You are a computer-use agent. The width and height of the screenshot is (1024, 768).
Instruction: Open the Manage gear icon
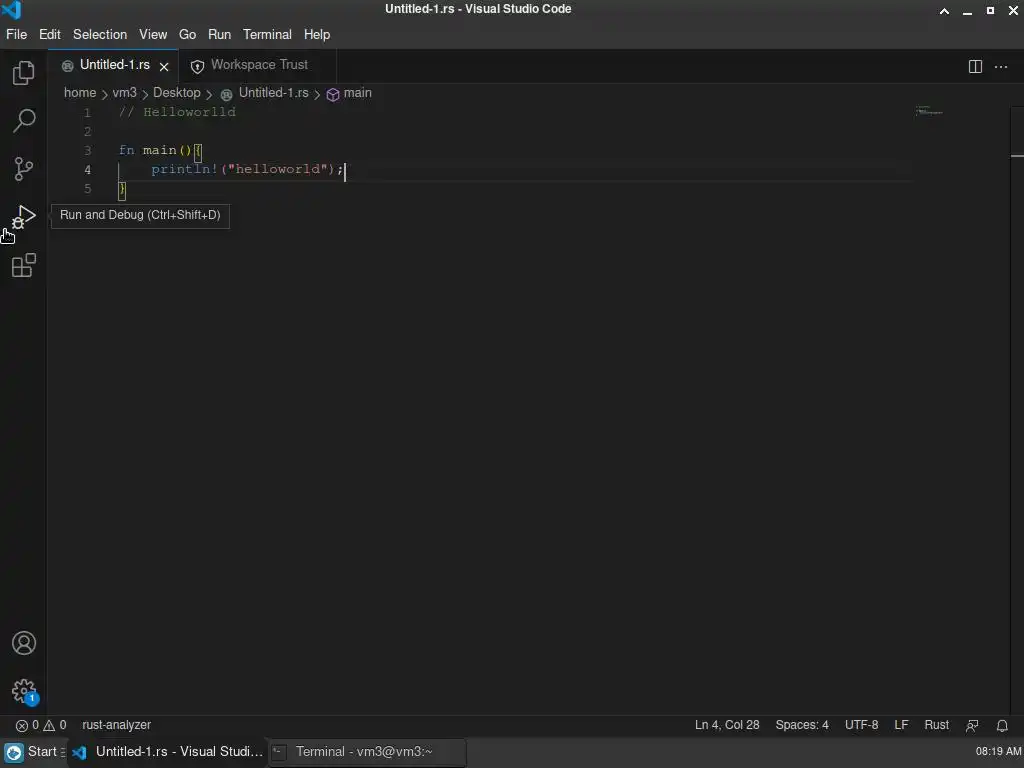coord(24,691)
